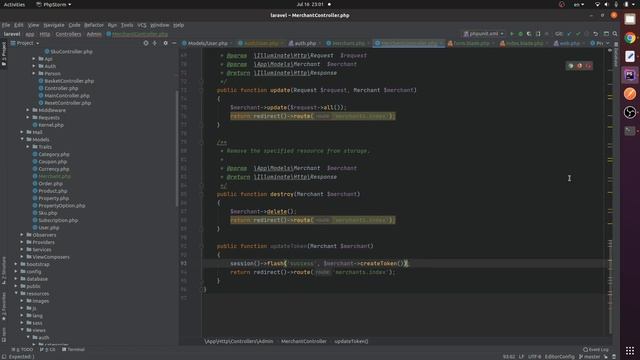640x360 pixels.
Task: Open OBS Studio from the dock
Action: pos(630,112)
